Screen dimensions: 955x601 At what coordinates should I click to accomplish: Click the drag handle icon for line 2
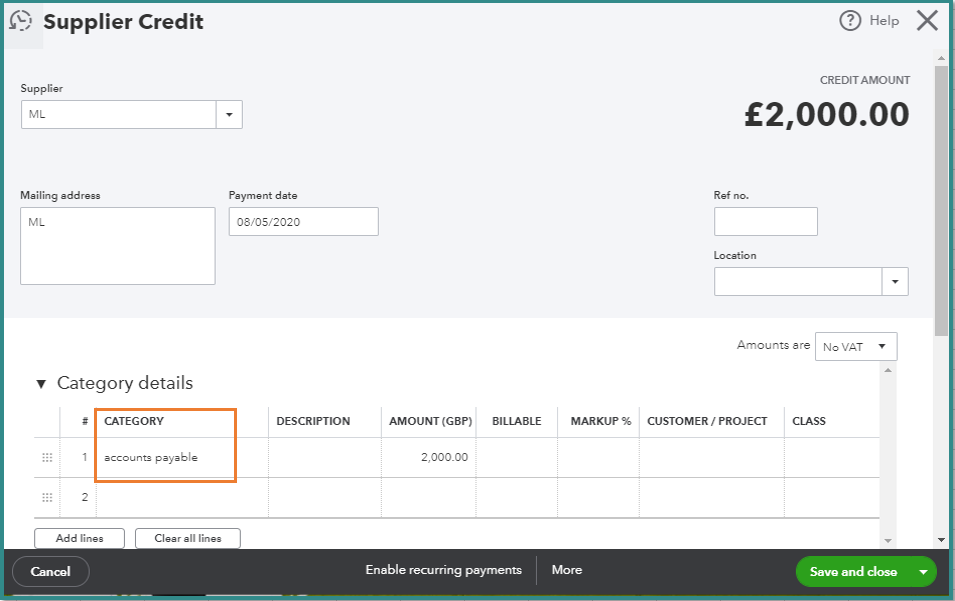coord(46,497)
